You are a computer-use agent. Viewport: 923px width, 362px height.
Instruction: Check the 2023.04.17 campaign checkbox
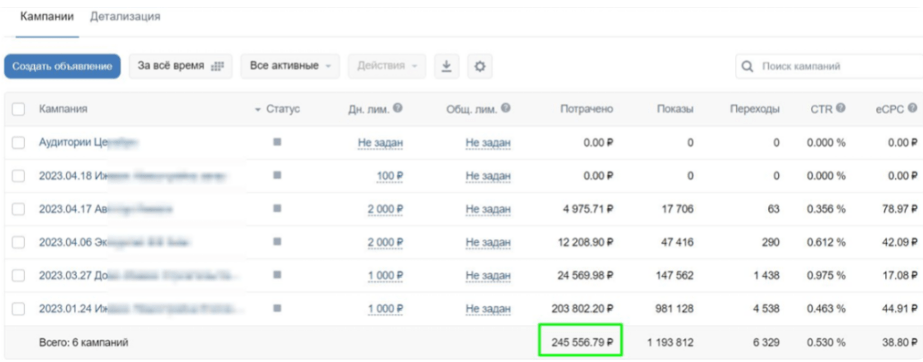click(18, 209)
